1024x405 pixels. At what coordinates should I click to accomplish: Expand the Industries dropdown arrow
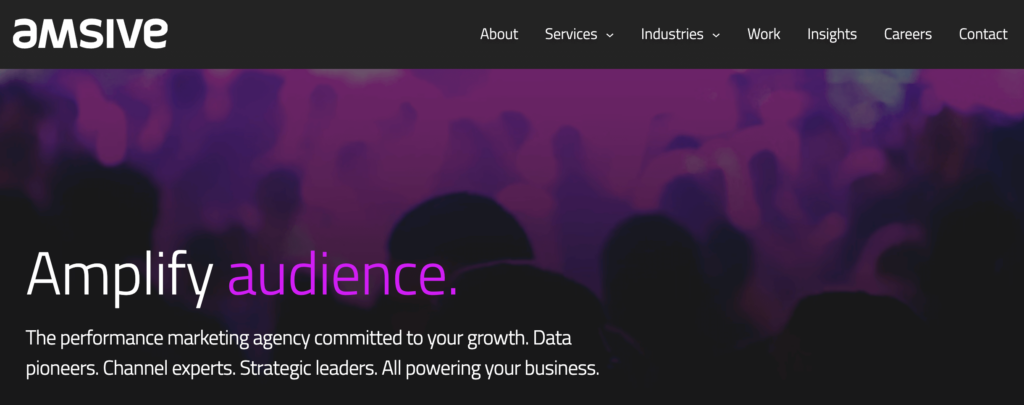coord(716,35)
